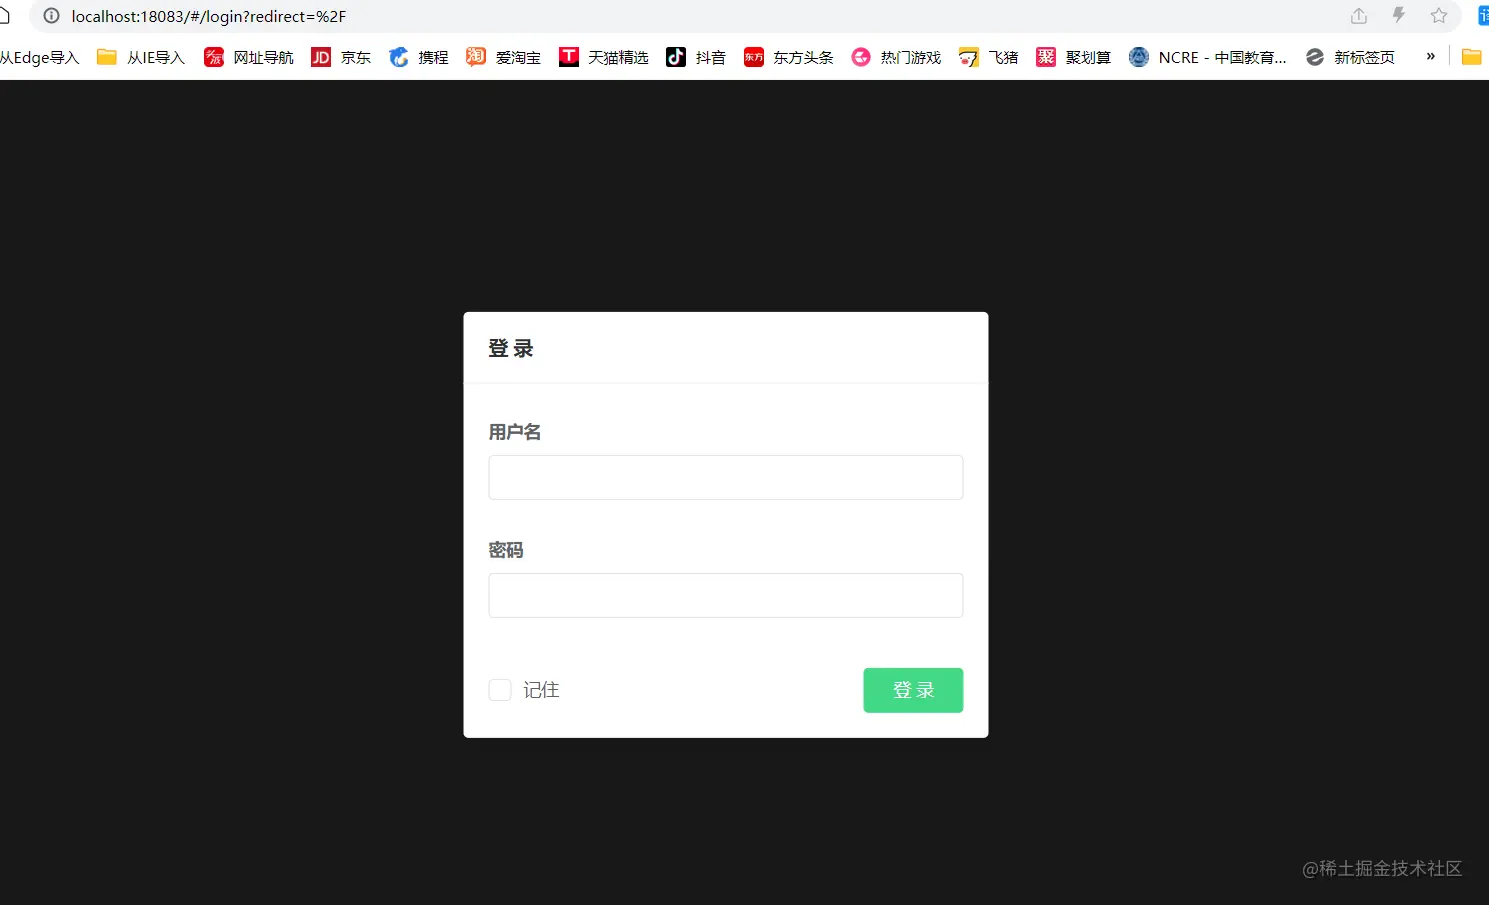Open the 从IE导入 bookmarks folder
This screenshot has height=905, width=1489.
pyautogui.click(x=141, y=57)
